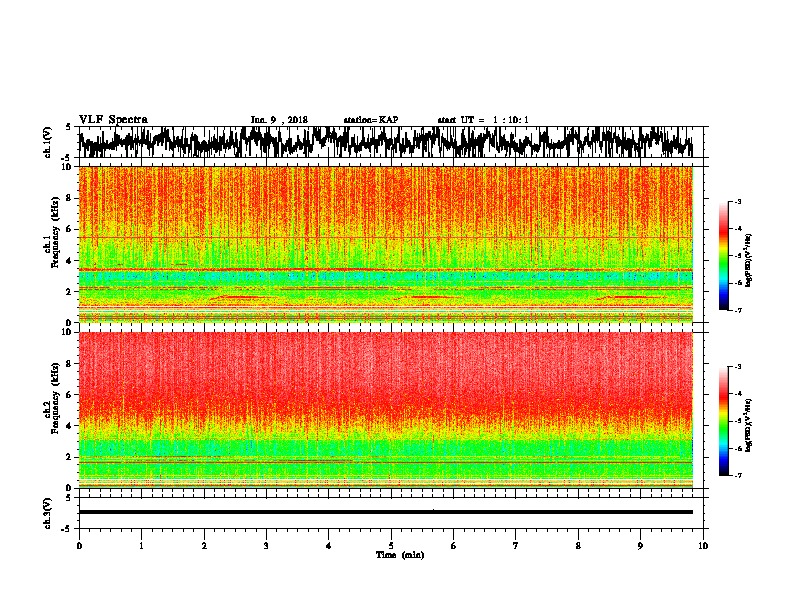The width and height of the screenshot is (792, 612).
Task: Click the "8" frequency tick of ch.2 spectrogram
Action: point(71,364)
